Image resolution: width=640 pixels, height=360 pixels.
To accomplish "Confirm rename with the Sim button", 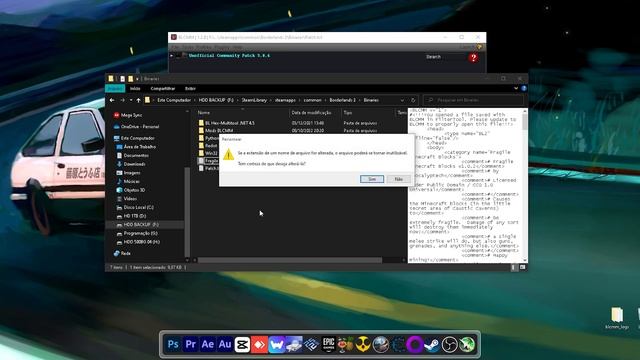I will [372, 179].
